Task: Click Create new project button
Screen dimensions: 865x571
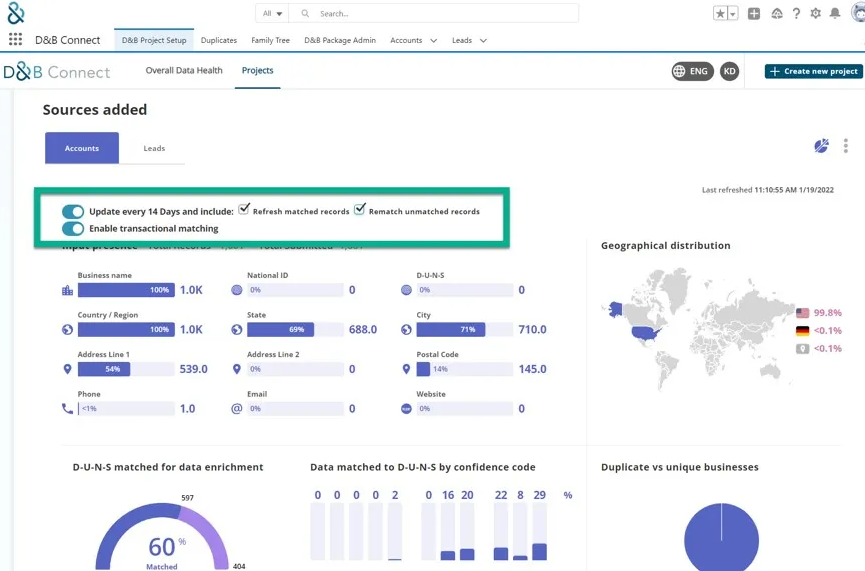Action: click(814, 71)
